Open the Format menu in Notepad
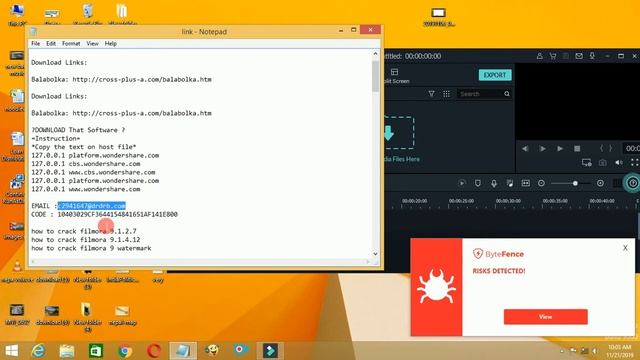The height and width of the screenshot is (360, 640). coord(71,43)
